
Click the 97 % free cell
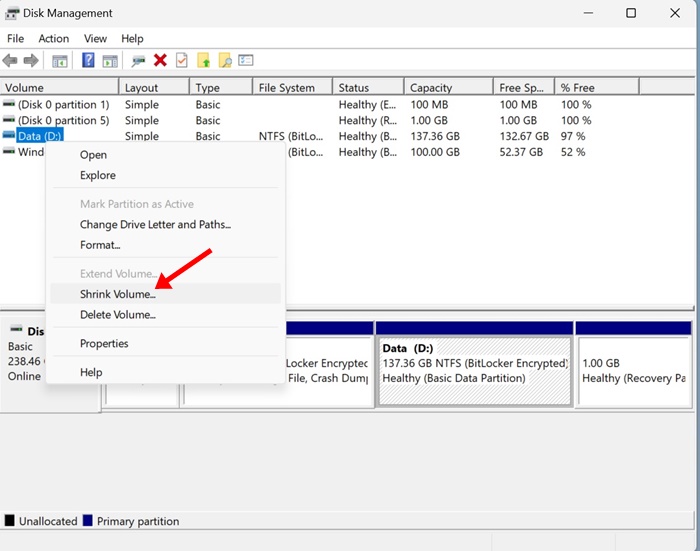coord(573,136)
